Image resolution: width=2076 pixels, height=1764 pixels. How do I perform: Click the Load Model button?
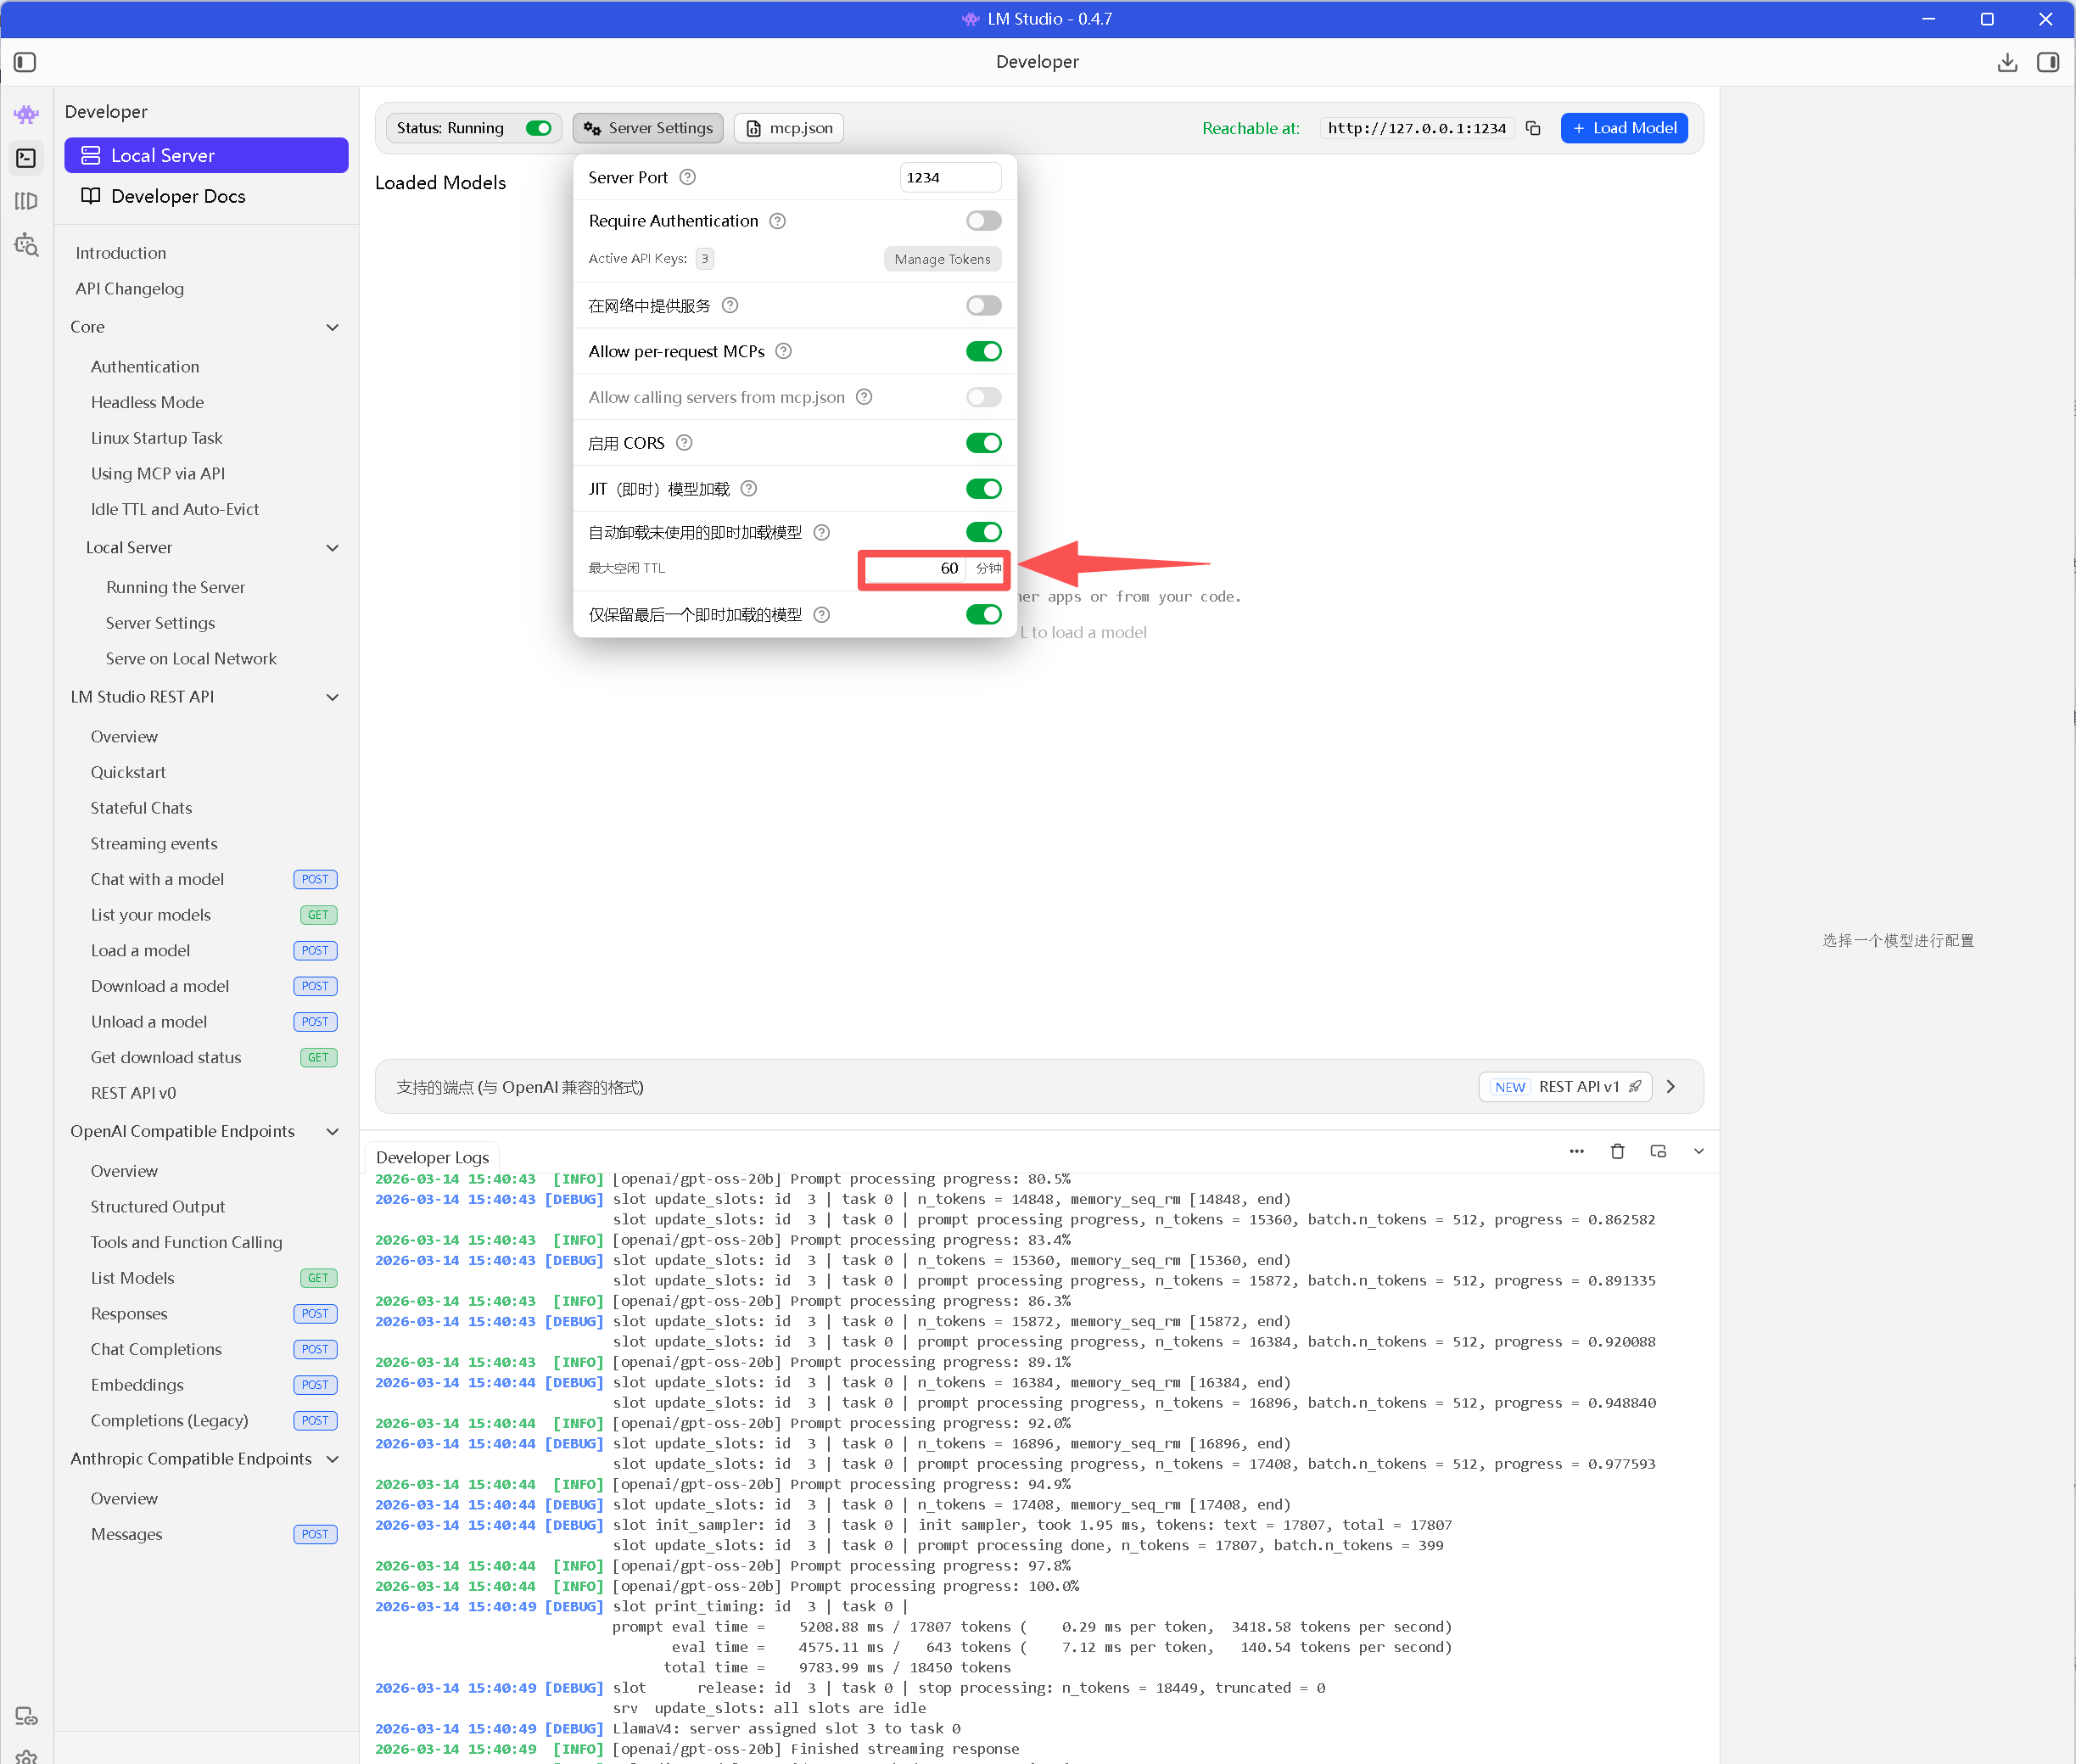pos(1623,128)
